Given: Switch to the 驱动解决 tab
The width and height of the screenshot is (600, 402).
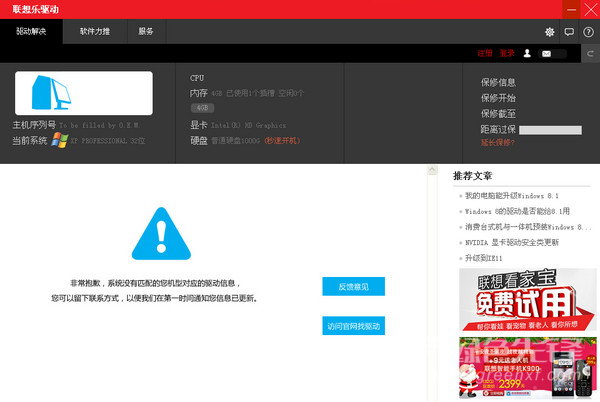Looking at the screenshot, I should pos(31,31).
